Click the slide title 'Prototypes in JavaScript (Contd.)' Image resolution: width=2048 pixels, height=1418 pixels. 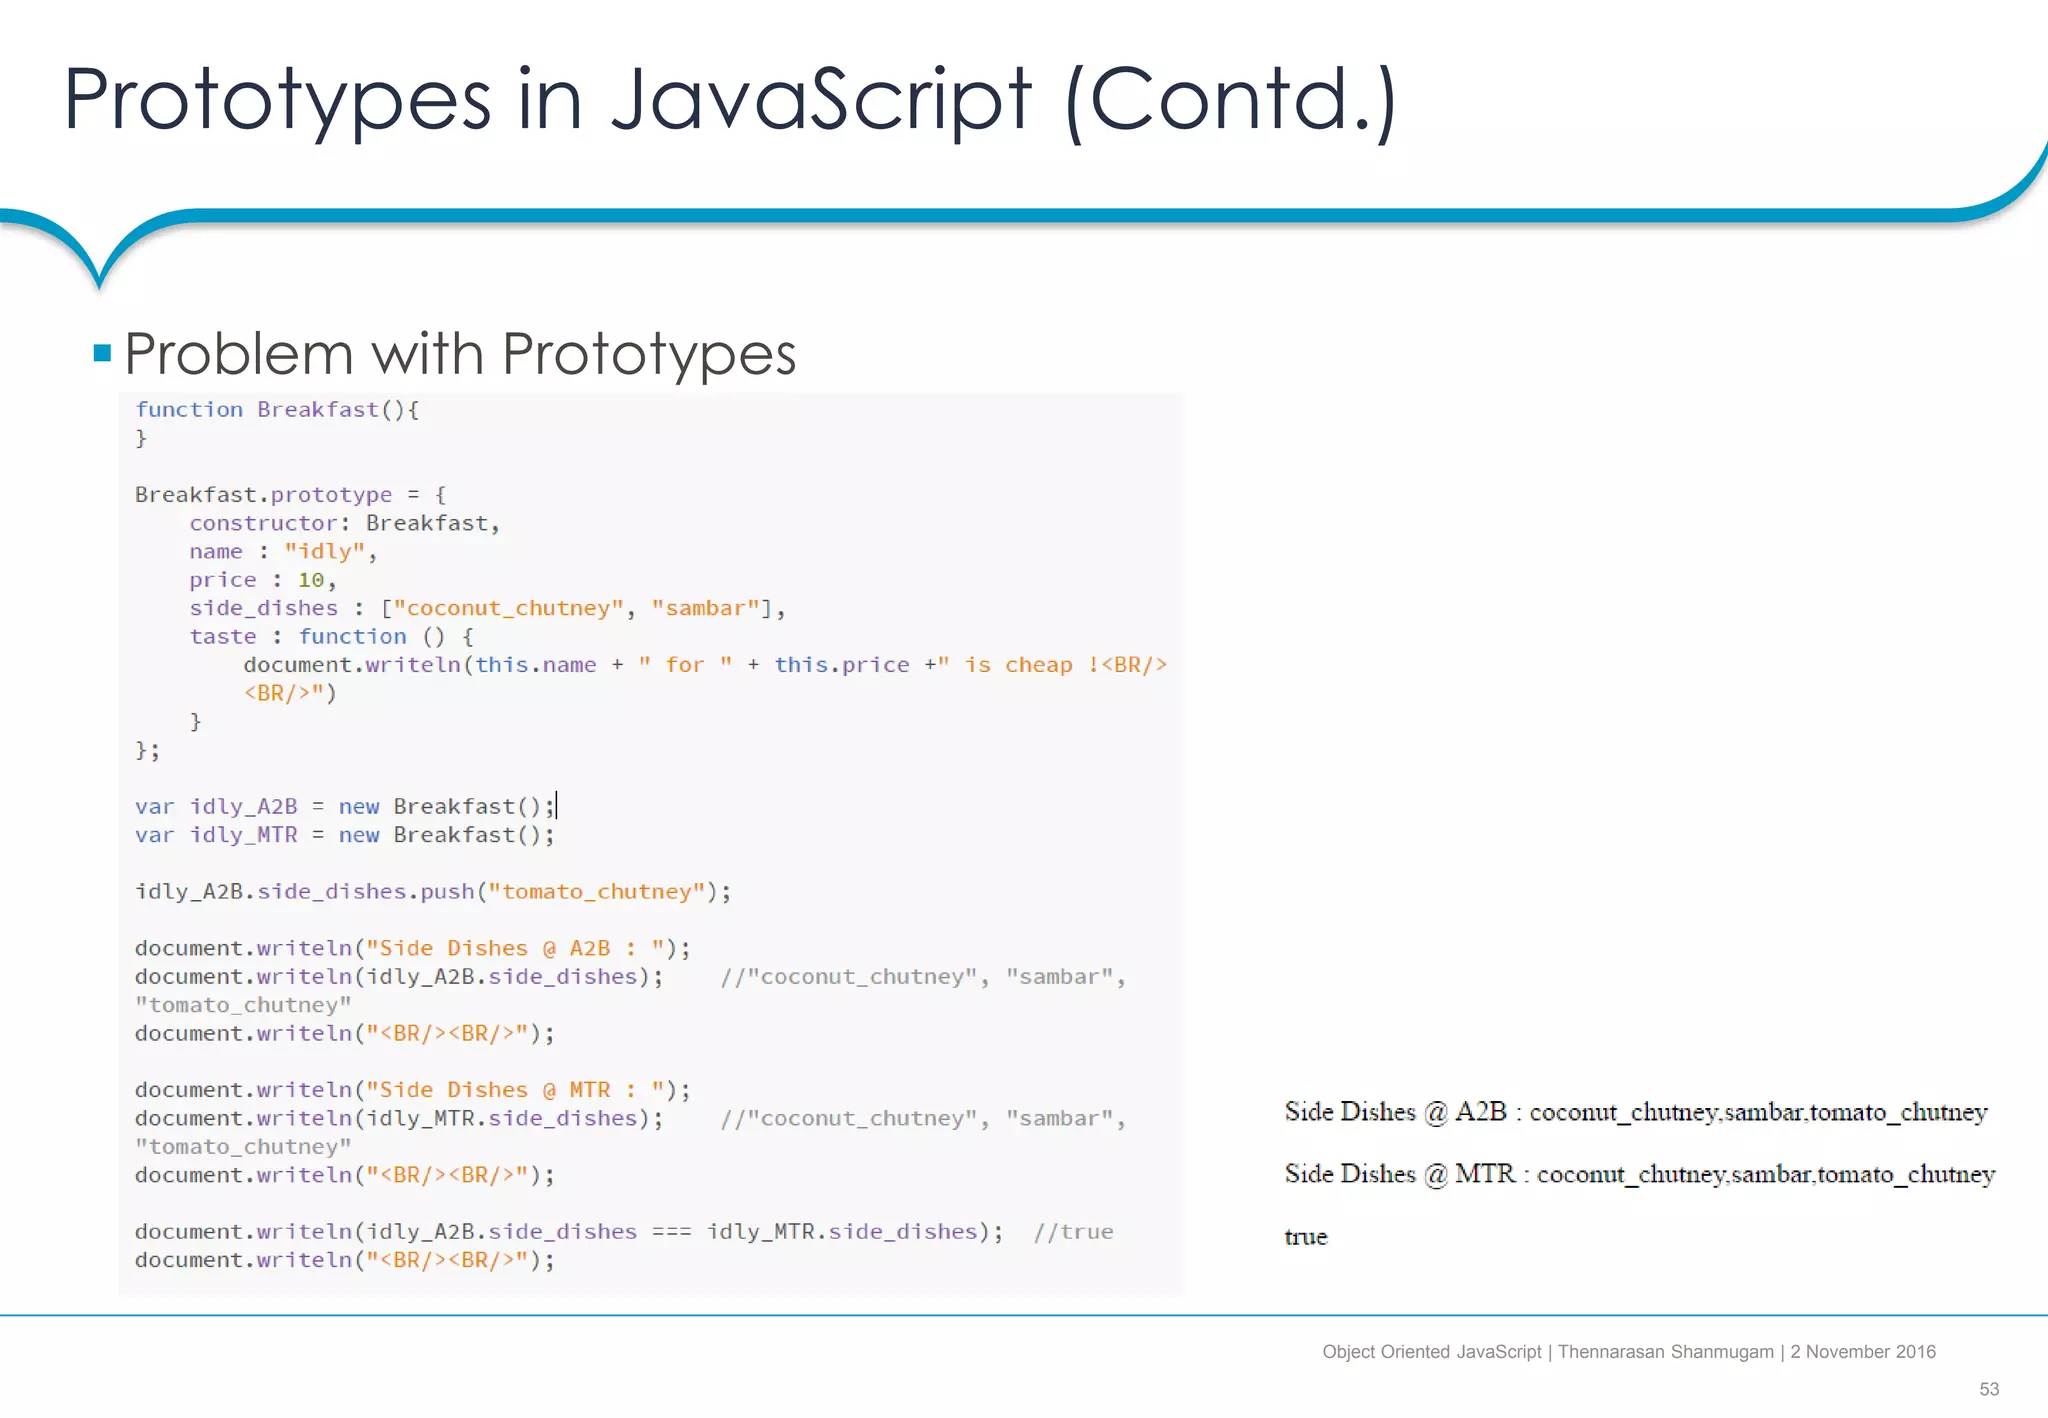point(730,100)
